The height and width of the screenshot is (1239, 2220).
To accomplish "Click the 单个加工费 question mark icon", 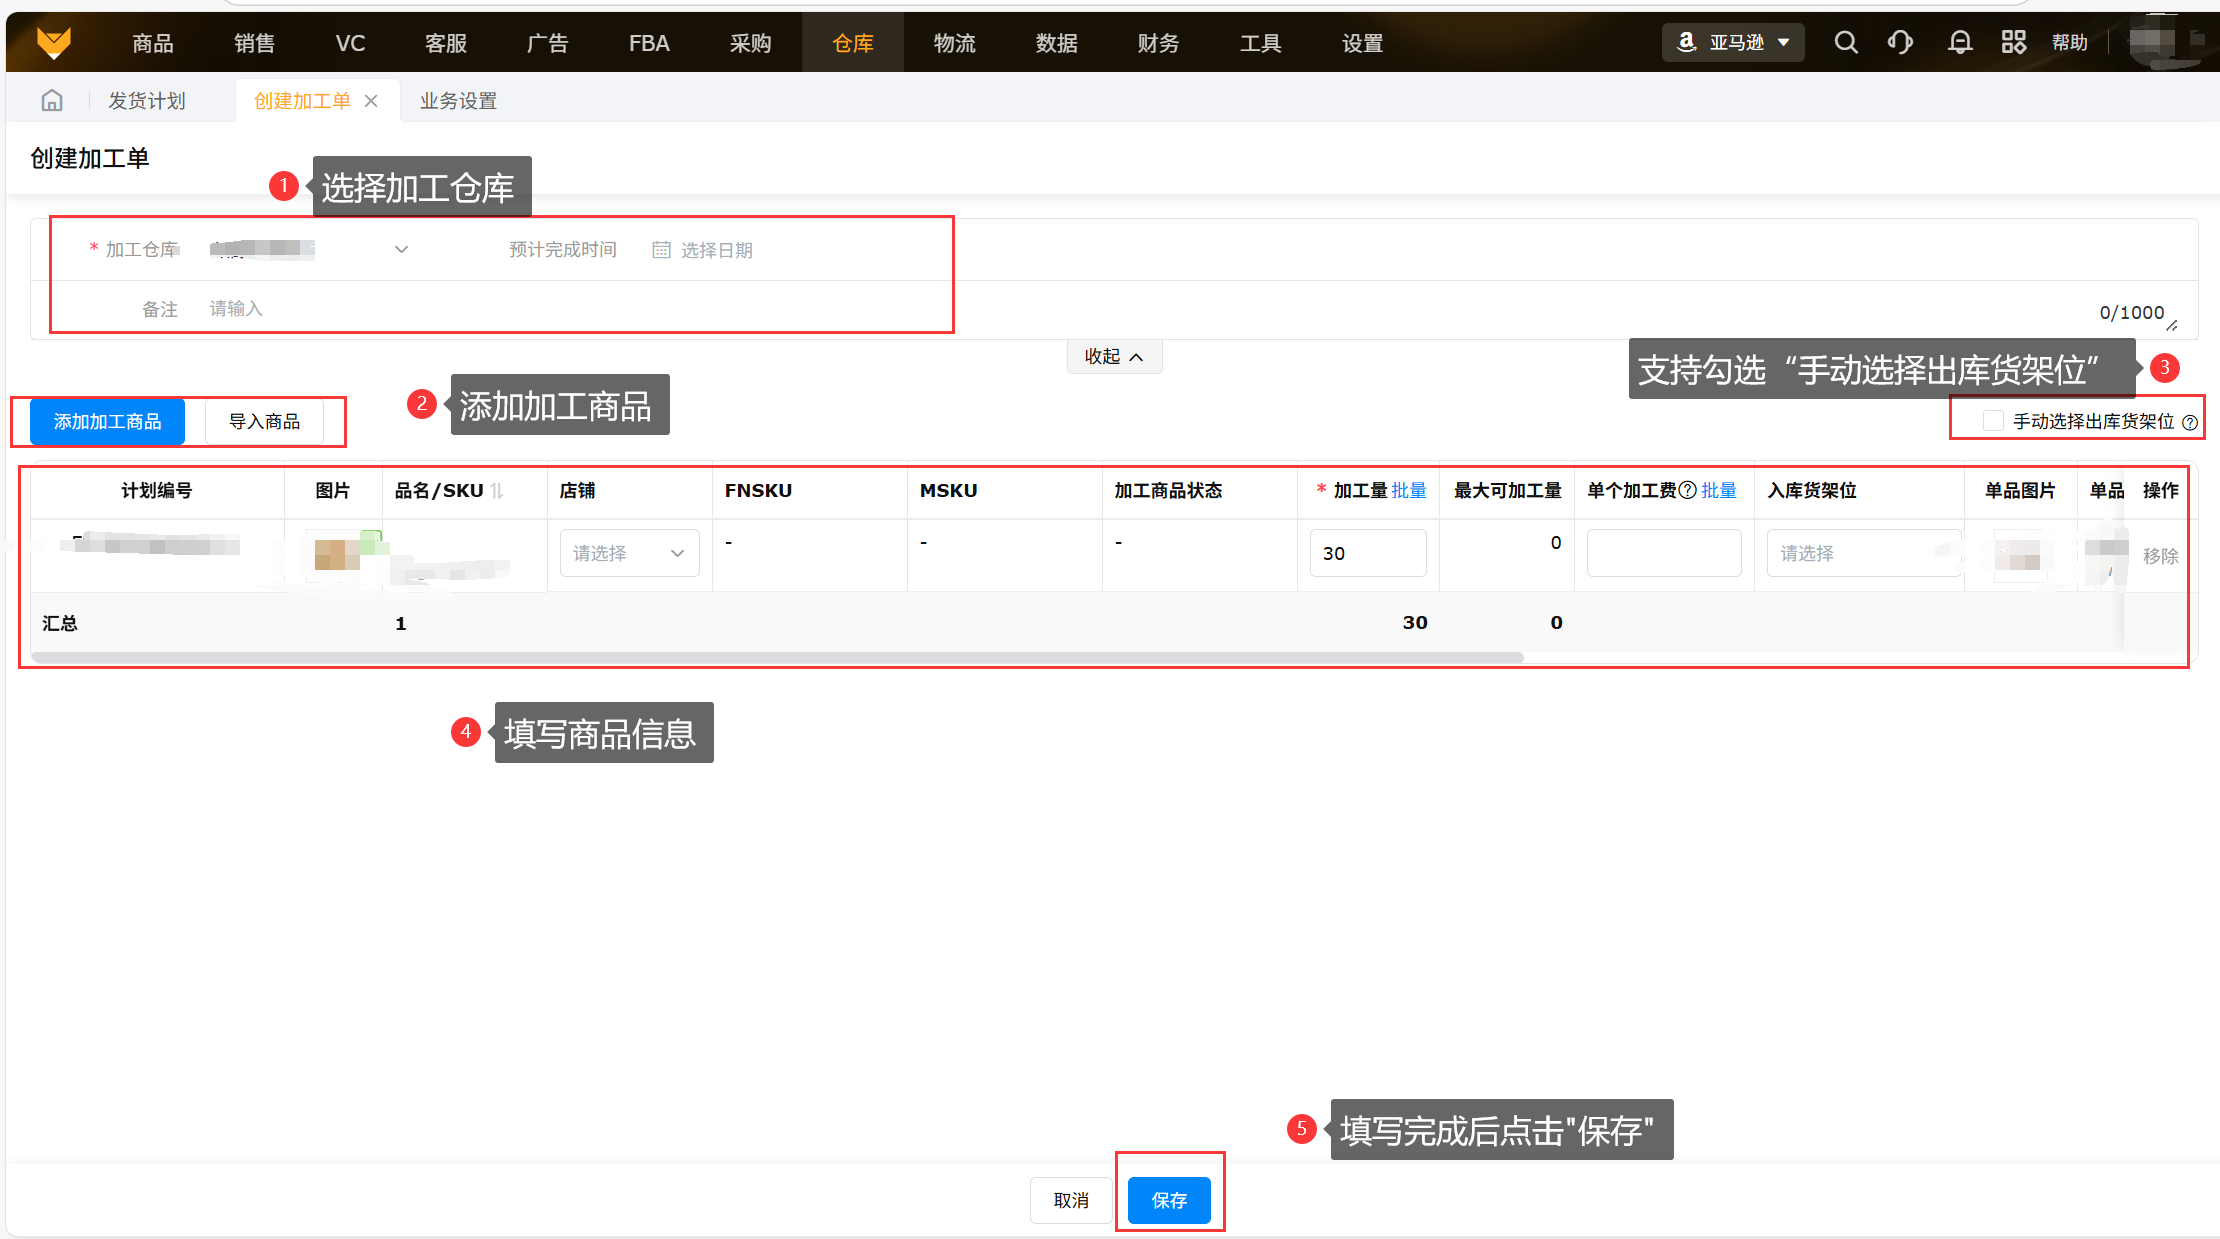I will [x=1687, y=490].
